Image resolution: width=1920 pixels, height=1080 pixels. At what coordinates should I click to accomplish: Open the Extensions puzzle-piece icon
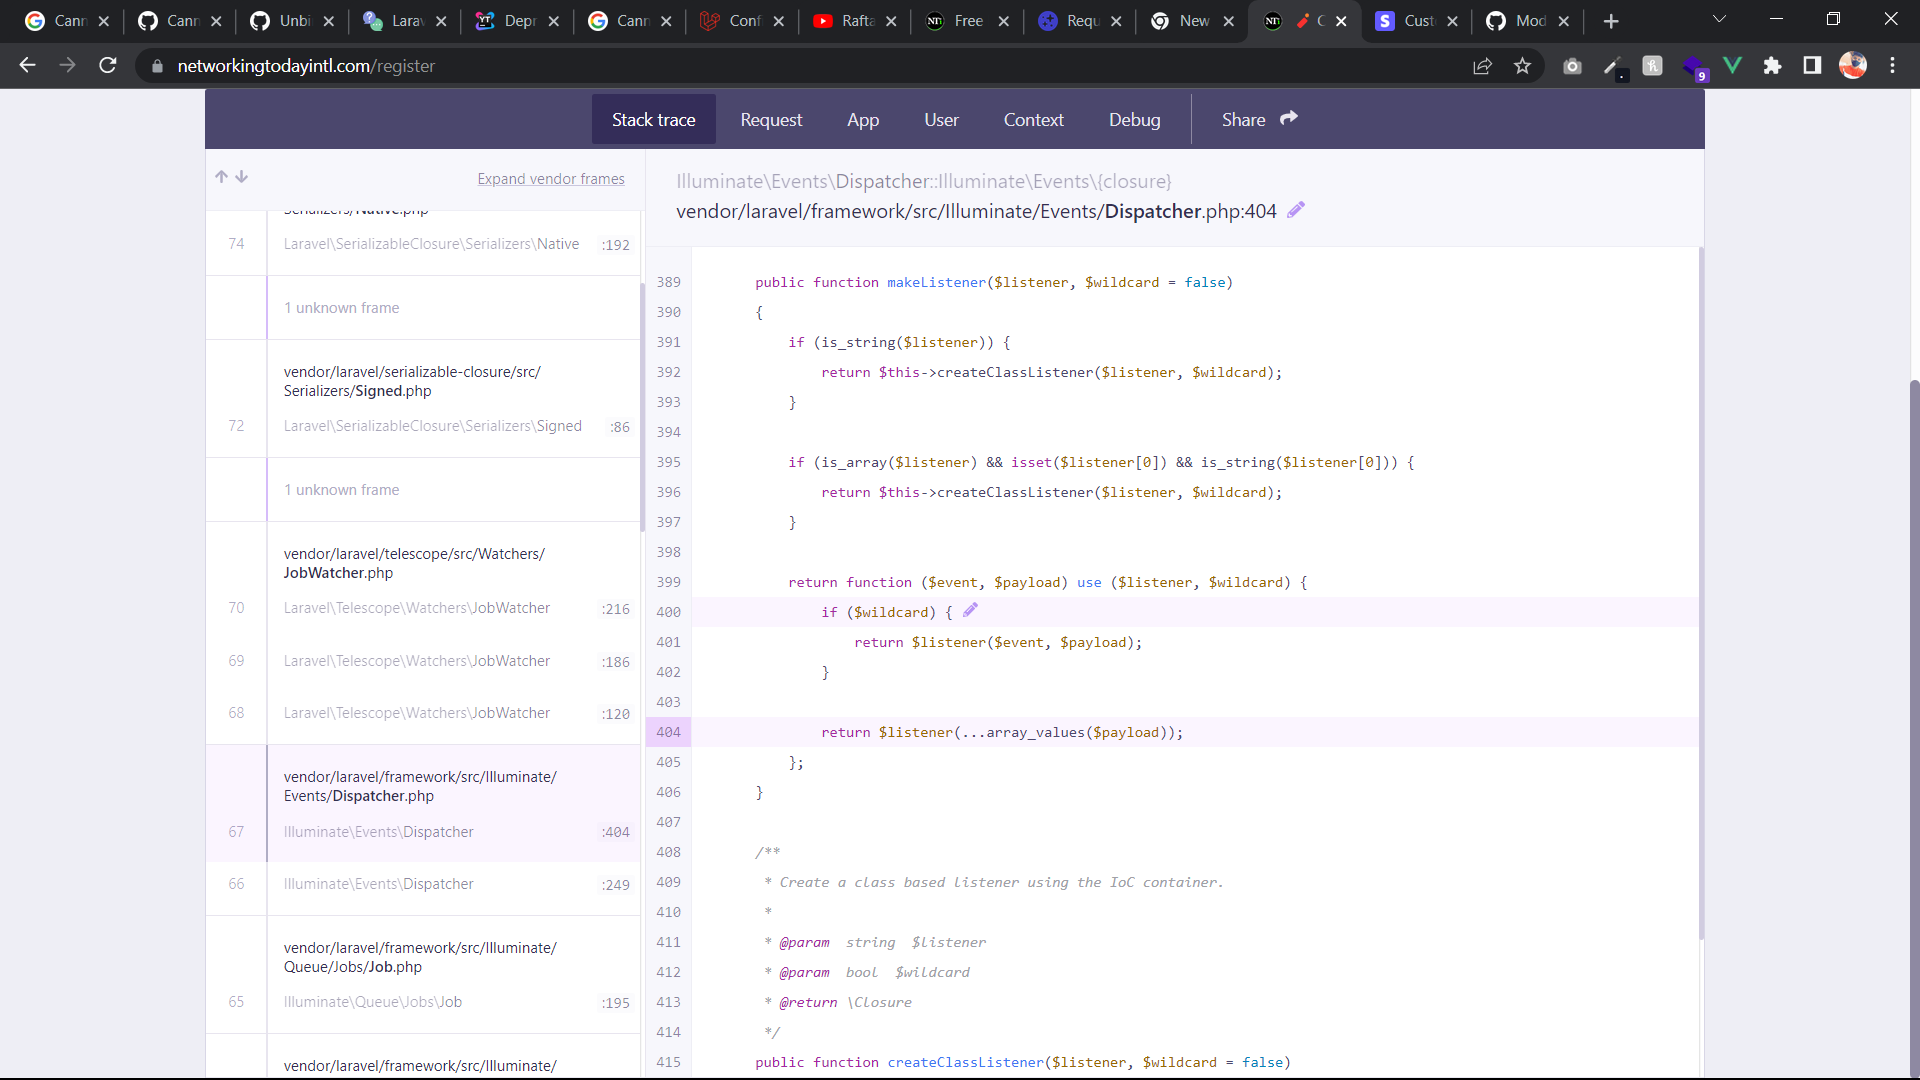tap(1773, 65)
